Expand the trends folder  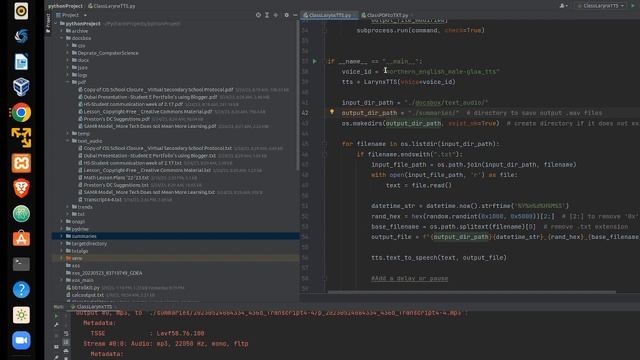pos(68,207)
